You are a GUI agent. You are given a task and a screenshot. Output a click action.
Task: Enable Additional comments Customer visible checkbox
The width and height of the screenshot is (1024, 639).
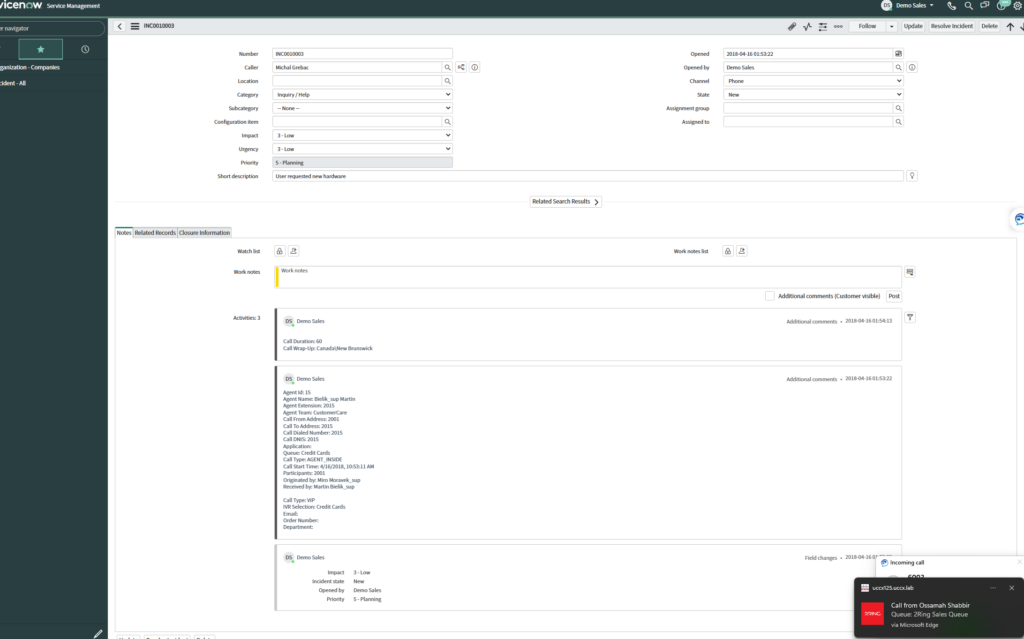(x=769, y=296)
